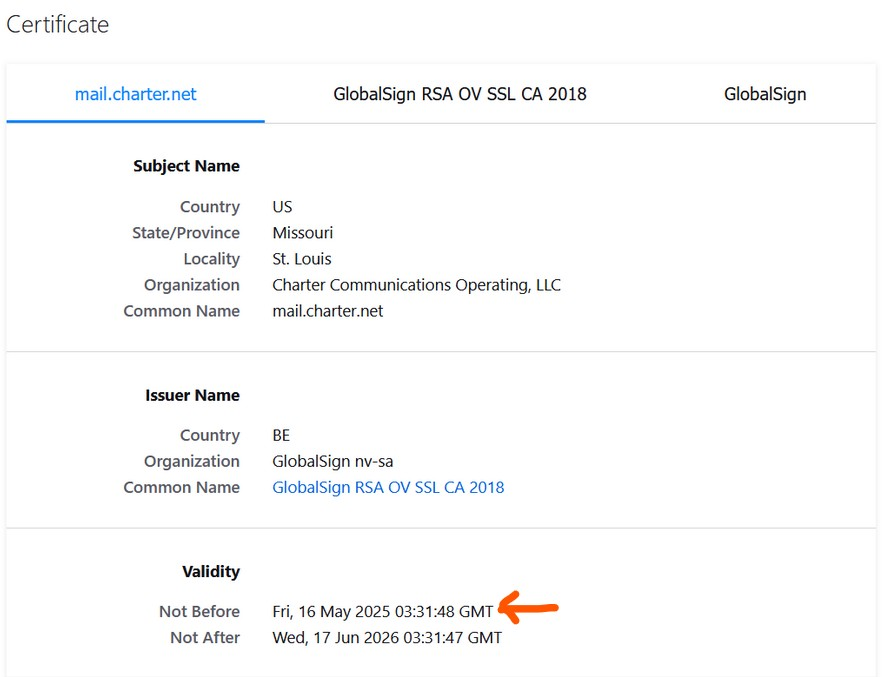The width and height of the screenshot is (882, 677).
Task: Select the subject common name mail.charter.net value
Action: (328, 311)
